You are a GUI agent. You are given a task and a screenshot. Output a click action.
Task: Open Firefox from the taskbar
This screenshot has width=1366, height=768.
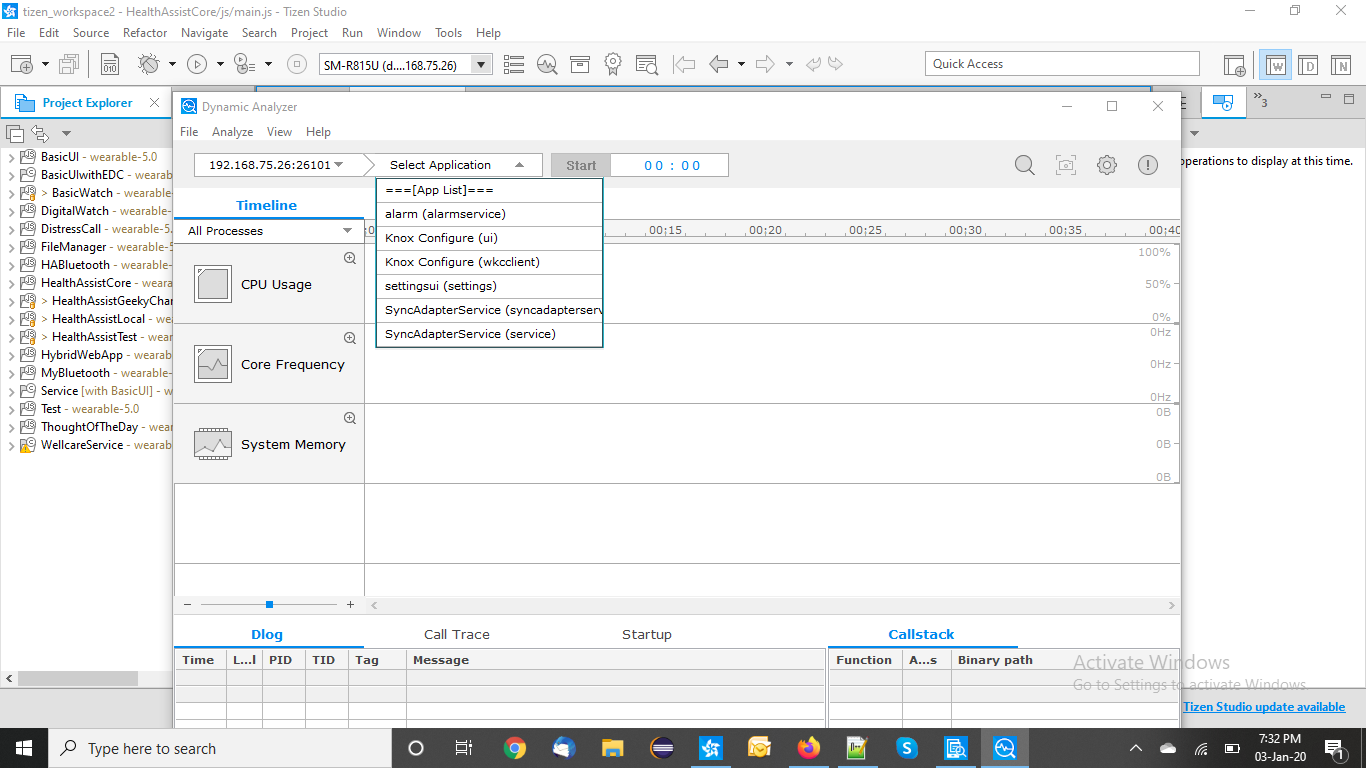point(809,748)
